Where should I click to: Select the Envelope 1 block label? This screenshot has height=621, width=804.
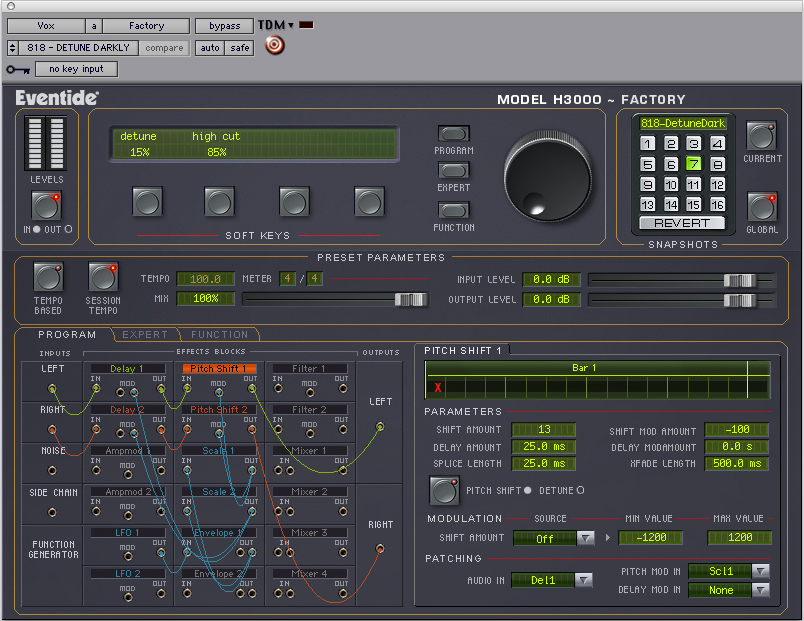pyautogui.click(x=219, y=533)
